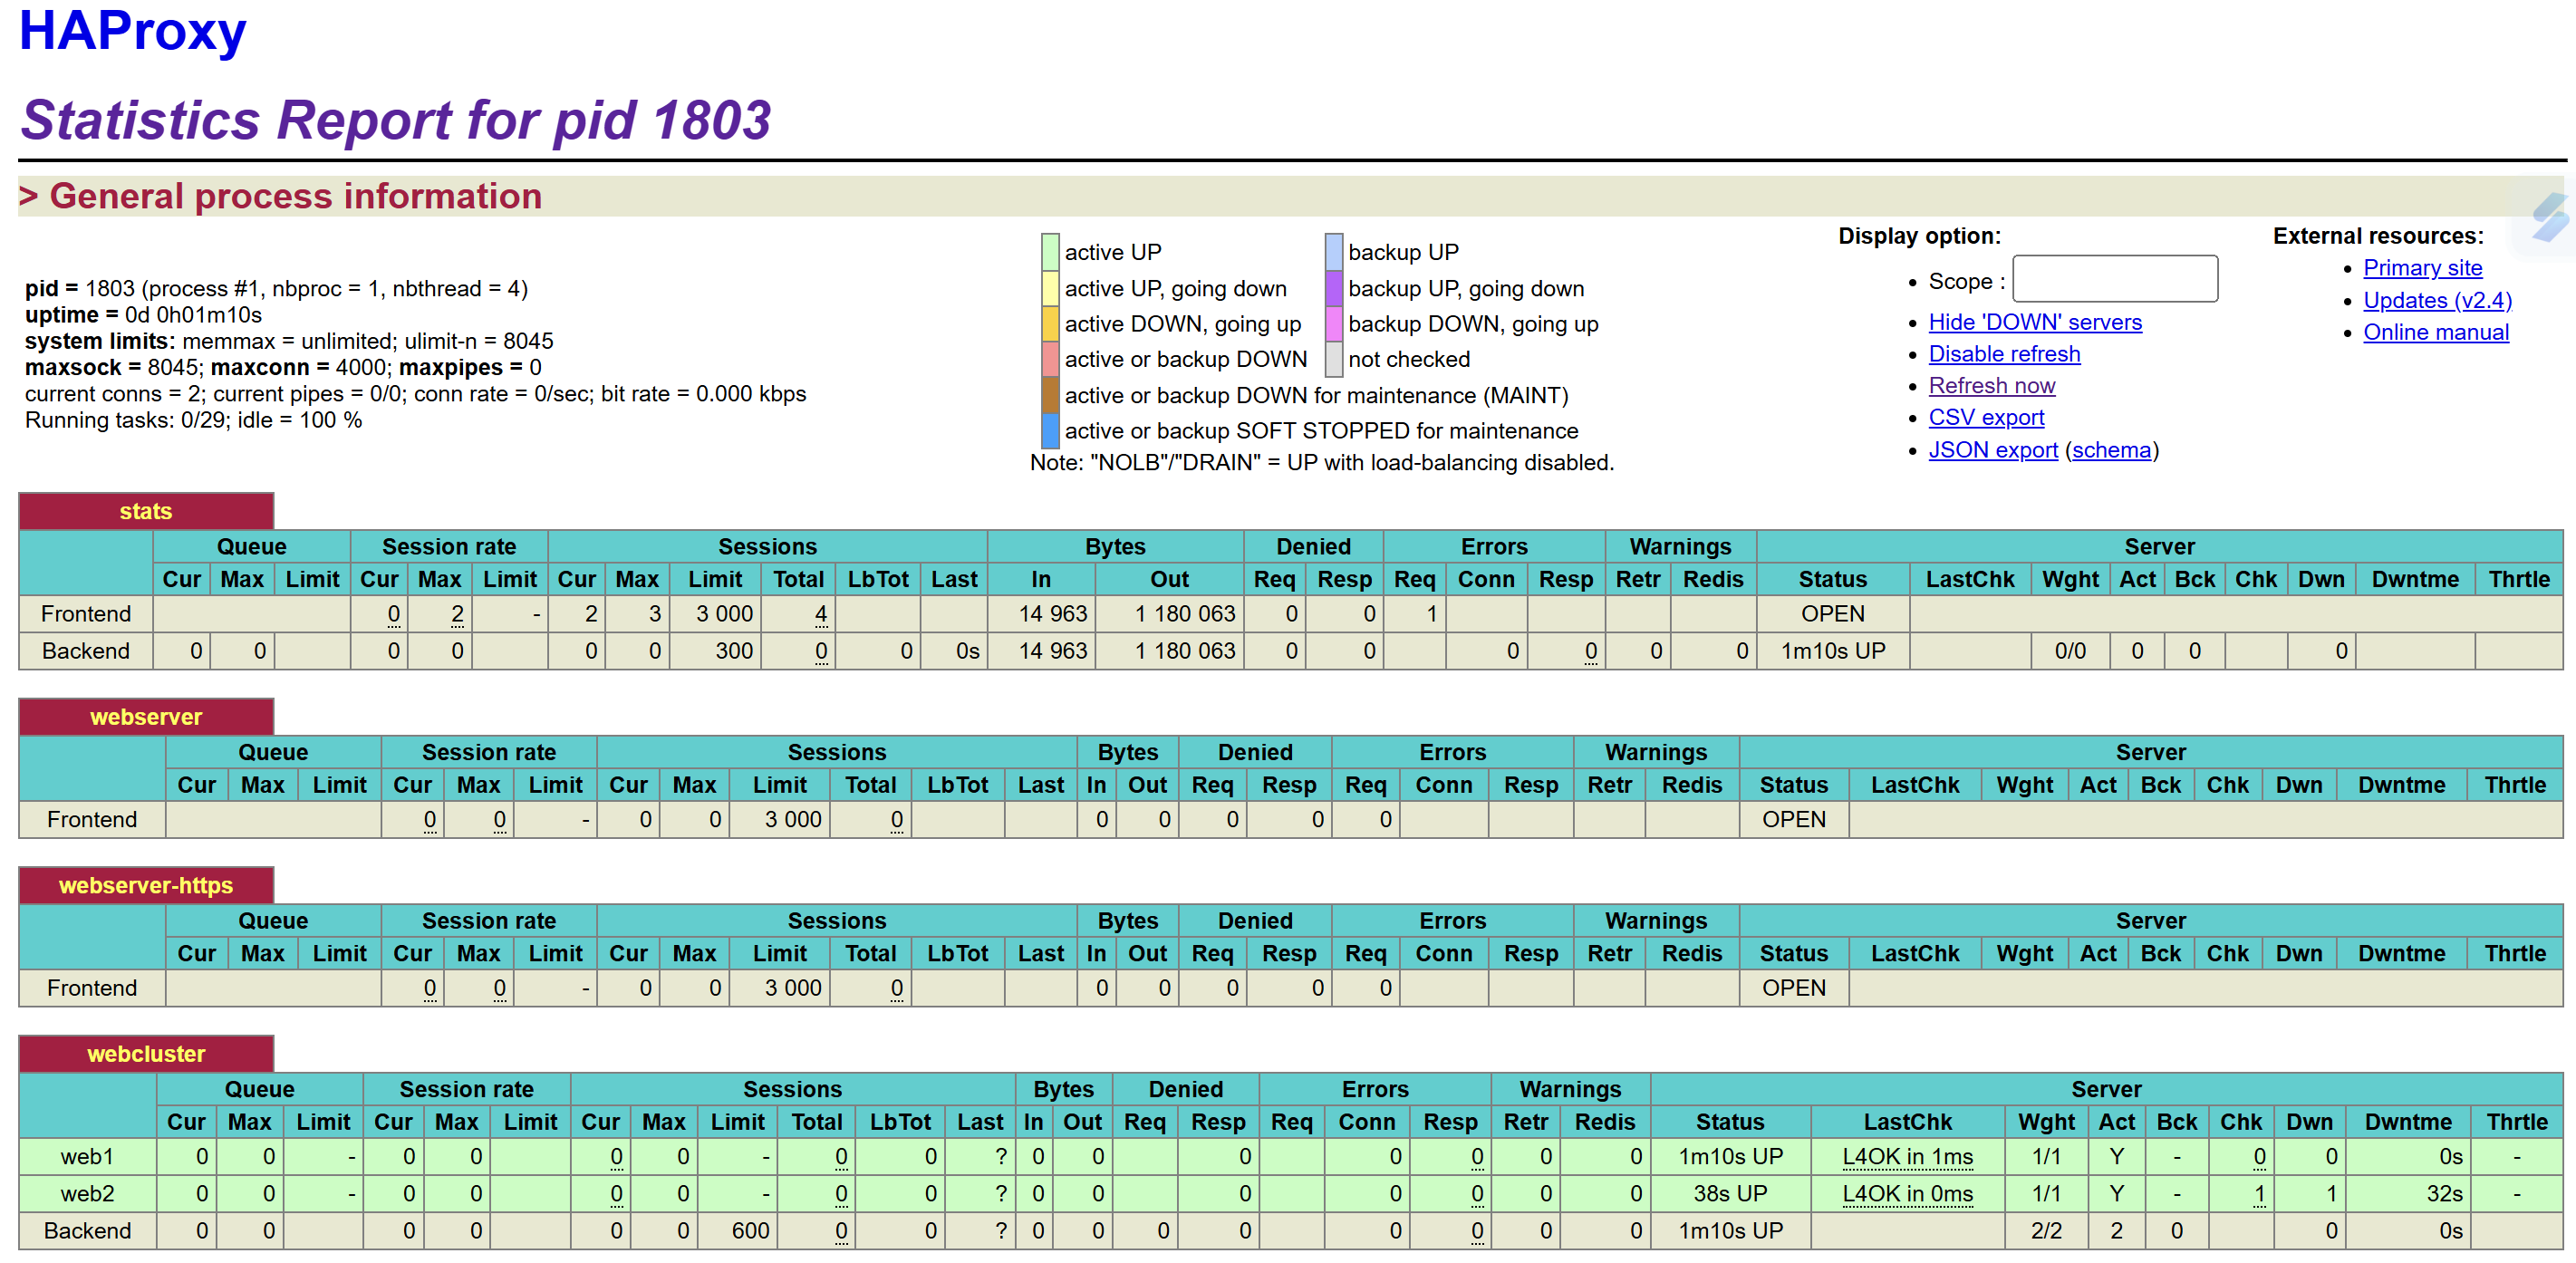Screen dimensions: 2576x1263
Task: Click stats Frontend session rate max '2'
Action: click(x=457, y=614)
